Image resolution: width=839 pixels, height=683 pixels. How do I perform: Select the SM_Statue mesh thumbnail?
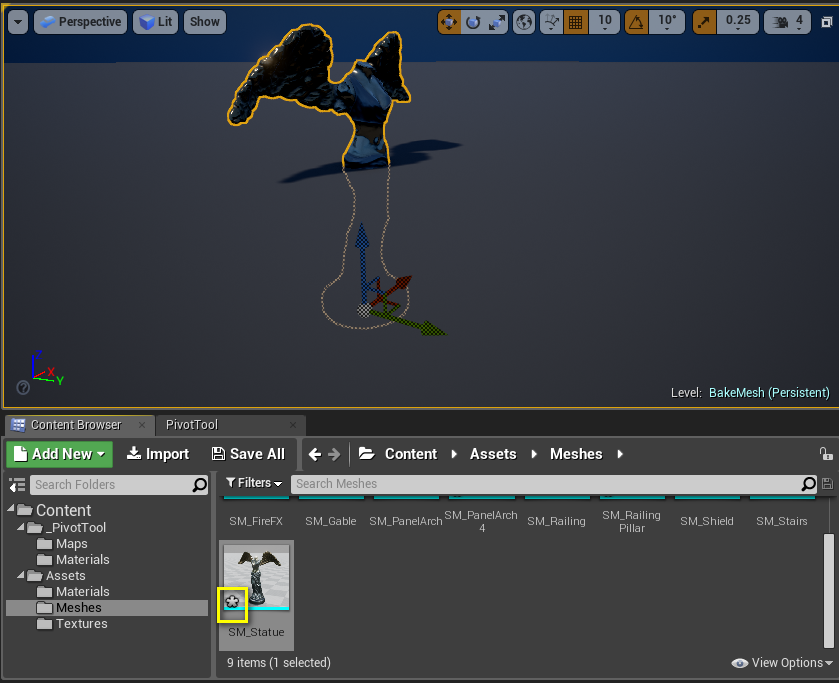[x=256, y=579]
